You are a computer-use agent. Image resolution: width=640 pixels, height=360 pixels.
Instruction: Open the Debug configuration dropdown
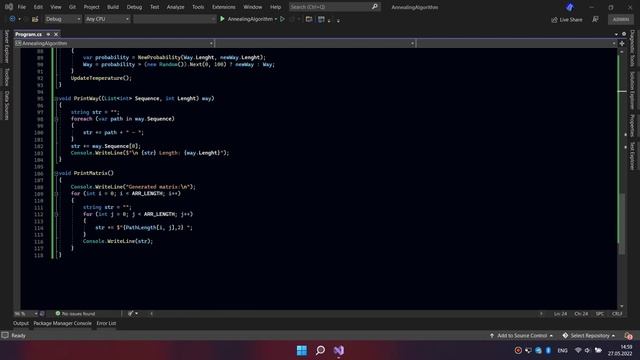click(63, 19)
